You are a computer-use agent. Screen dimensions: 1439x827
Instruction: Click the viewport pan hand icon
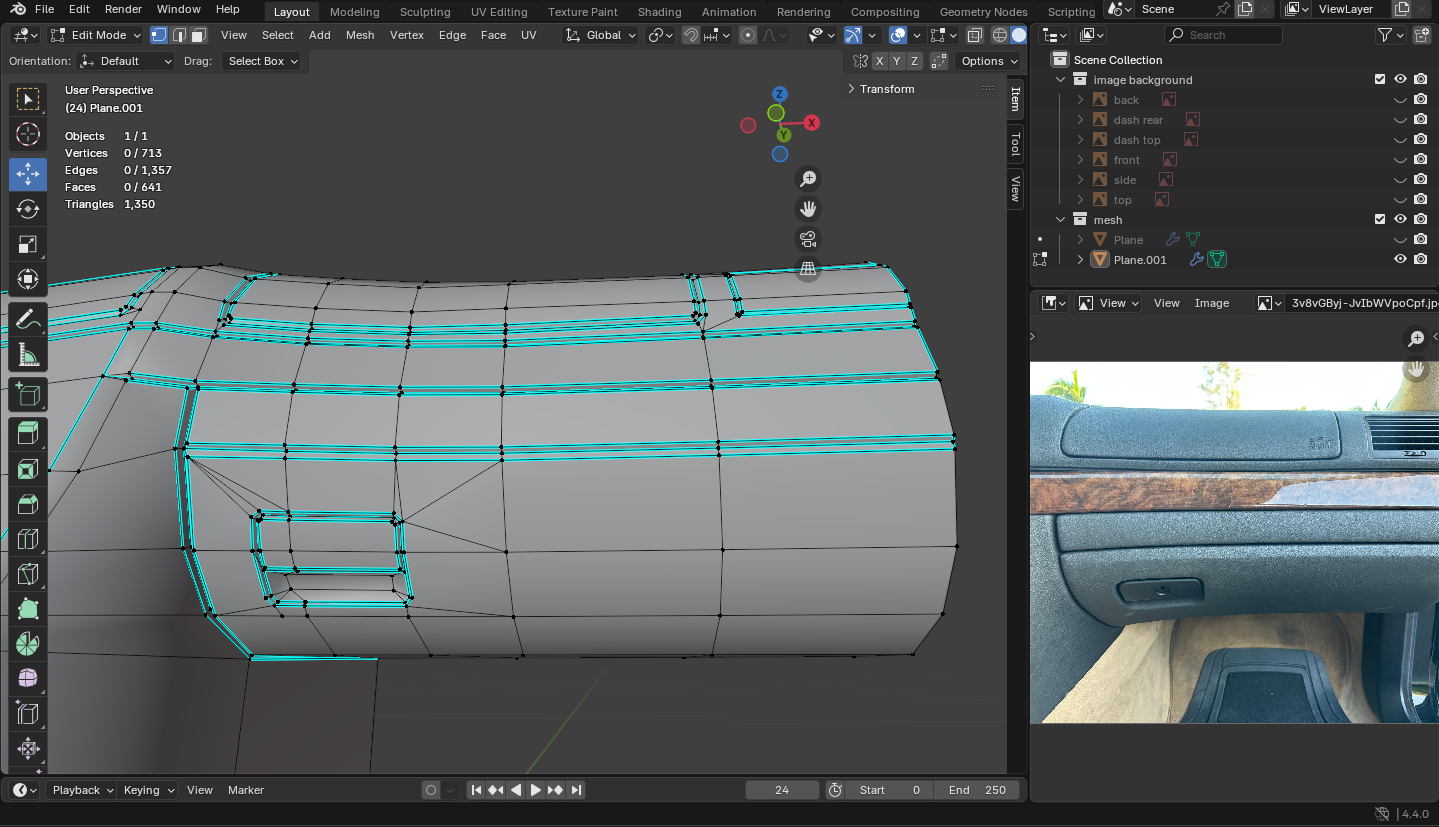[x=808, y=209]
